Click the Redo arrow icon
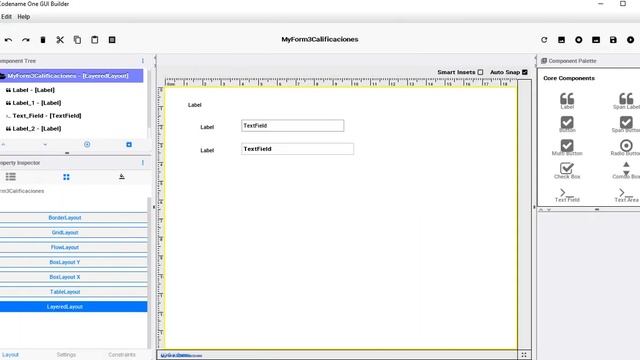The height and width of the screenshot is (360, 640). [26, 40]
